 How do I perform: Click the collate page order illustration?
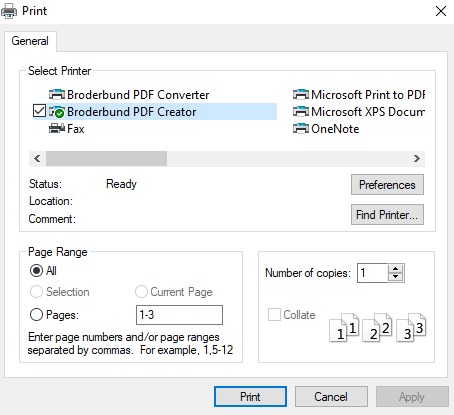point(378,327)
